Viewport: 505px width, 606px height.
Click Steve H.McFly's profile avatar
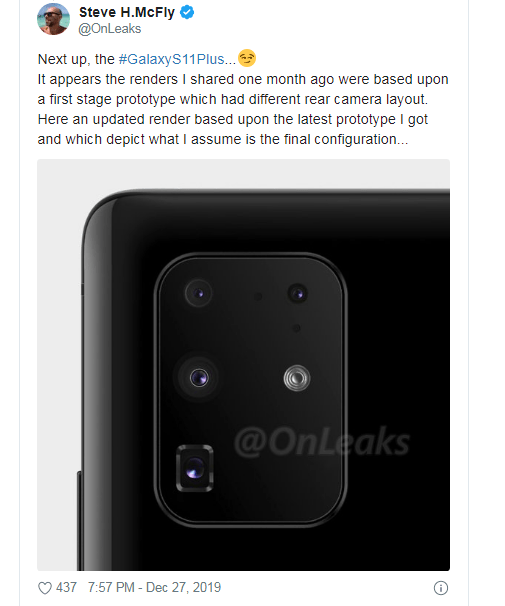click(53, 19)
